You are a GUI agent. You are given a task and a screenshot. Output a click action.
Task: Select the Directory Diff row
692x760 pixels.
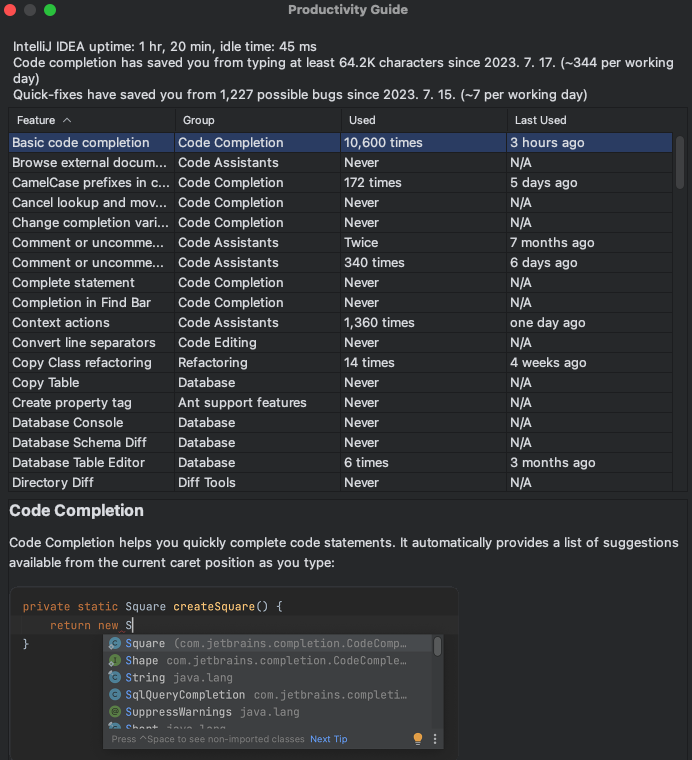coord(340,482)
